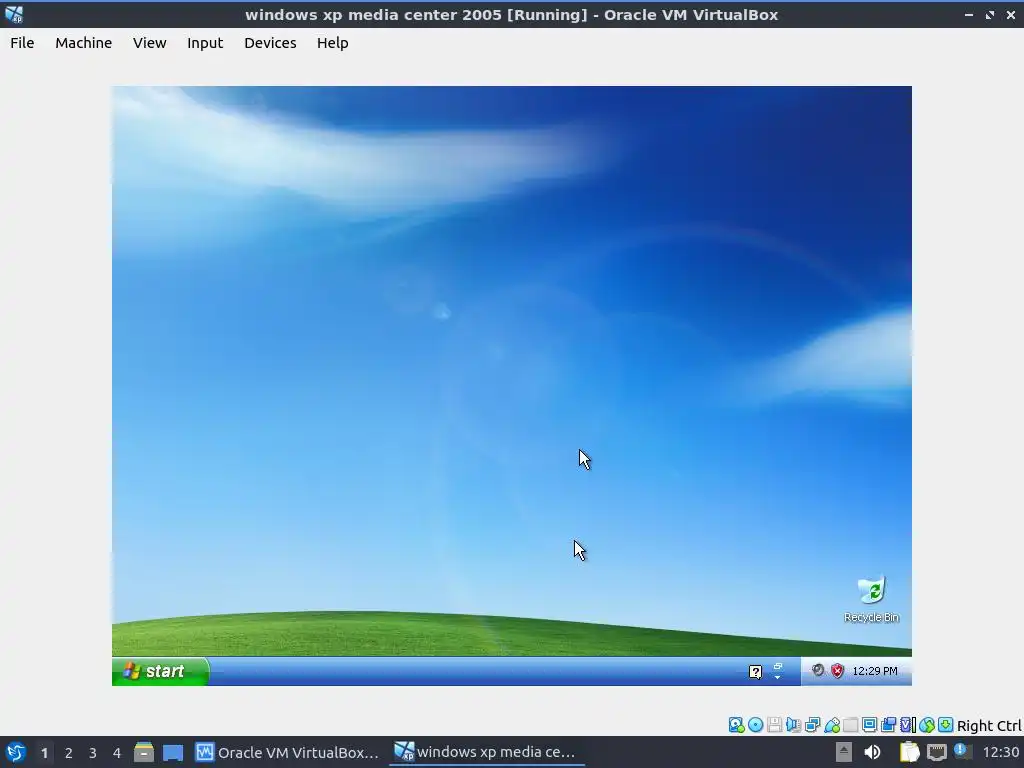Click the grey XP tray icon beside shield
1024x768 pixels.
pos(818,670)
